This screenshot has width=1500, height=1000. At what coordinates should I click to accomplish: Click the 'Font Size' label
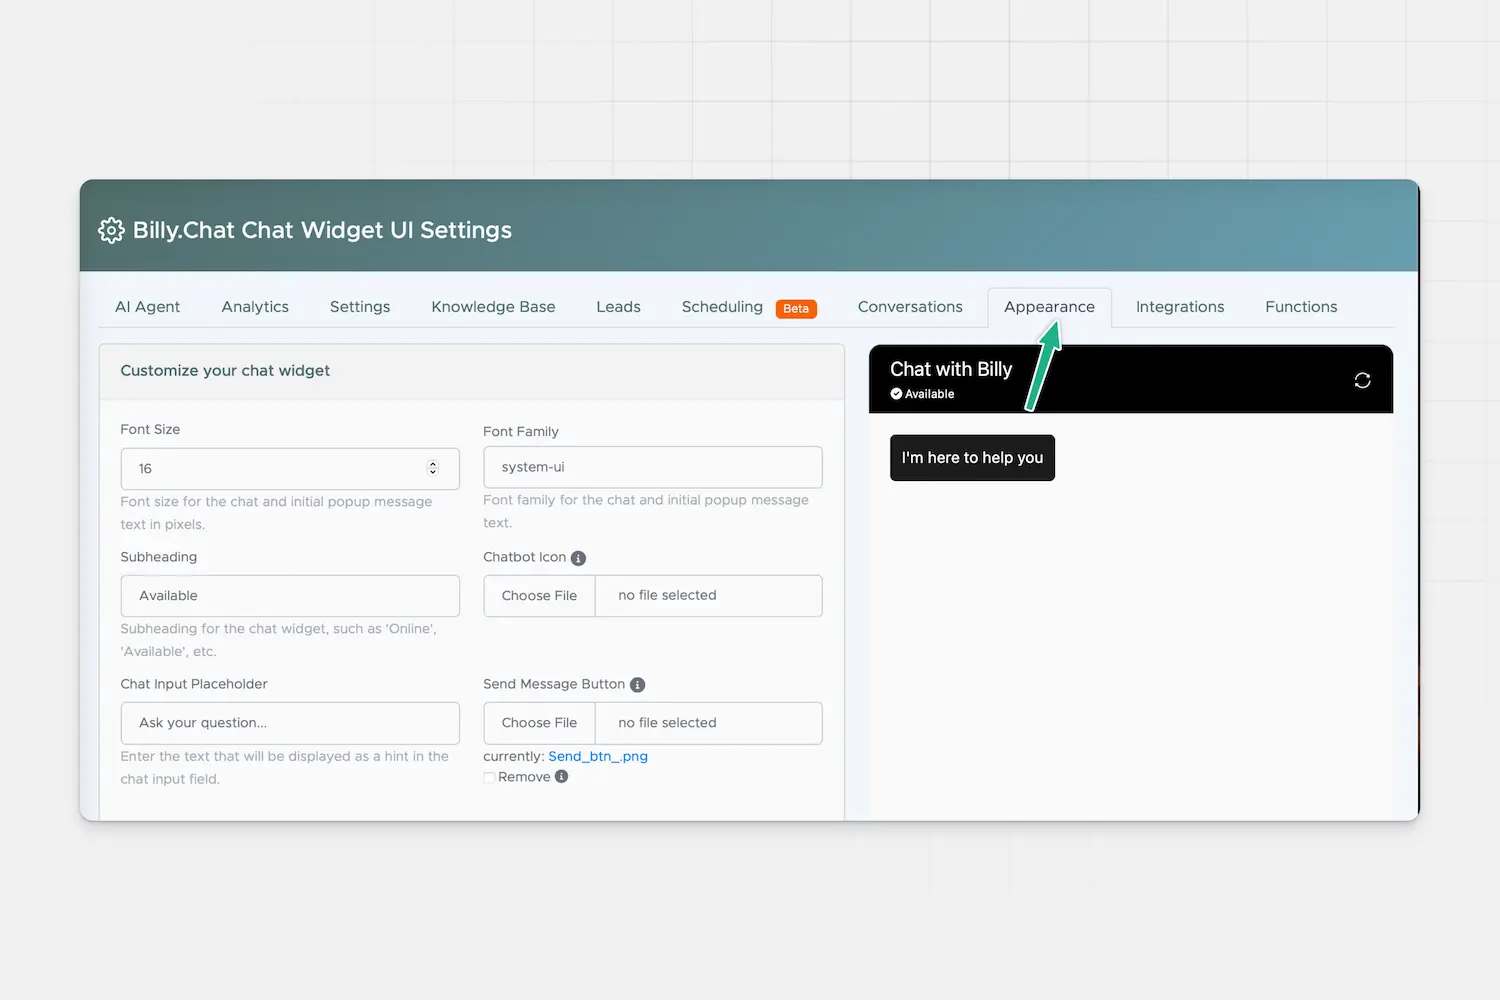pos(150,430)
